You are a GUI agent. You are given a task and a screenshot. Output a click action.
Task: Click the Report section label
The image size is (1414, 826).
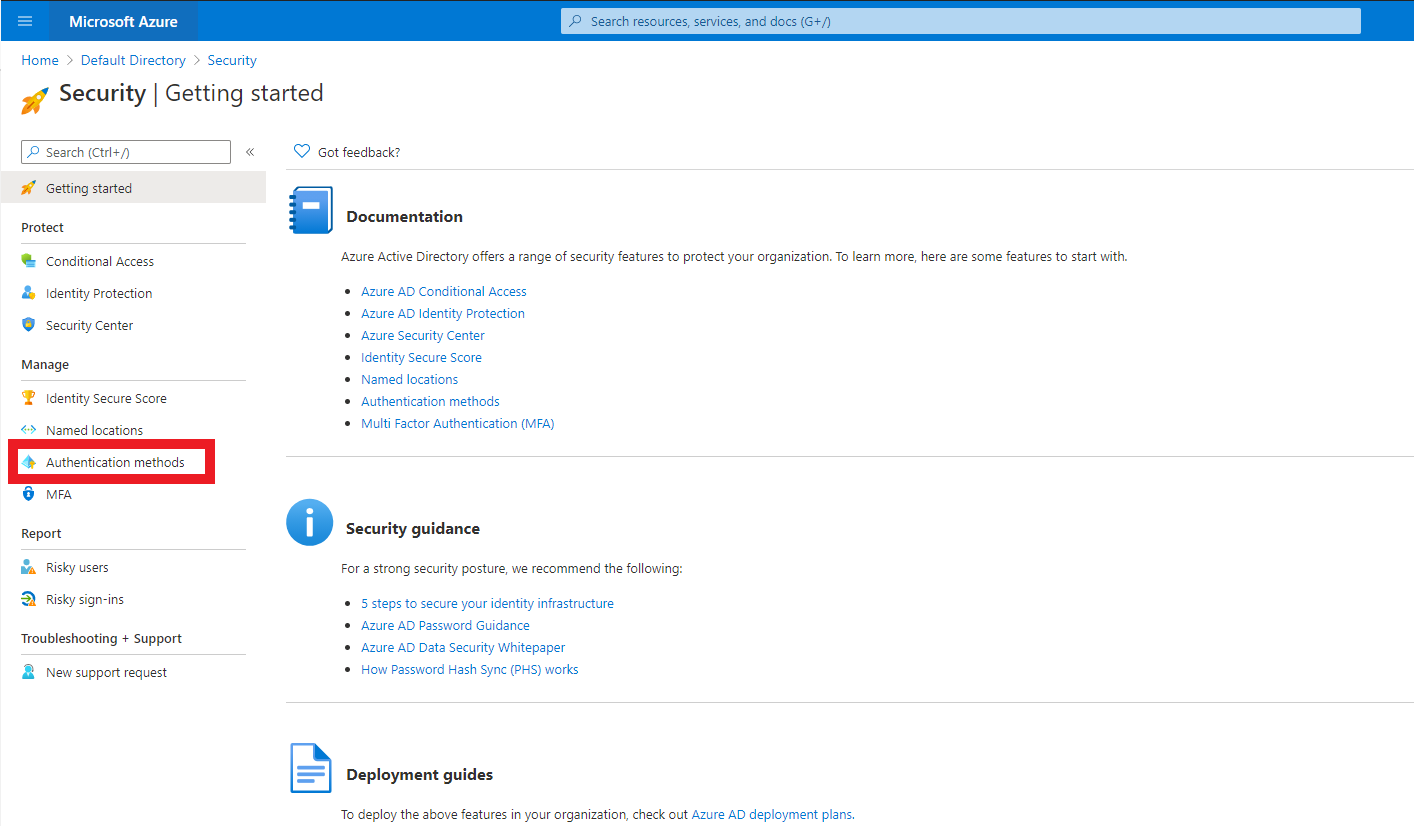coord(41,533)
